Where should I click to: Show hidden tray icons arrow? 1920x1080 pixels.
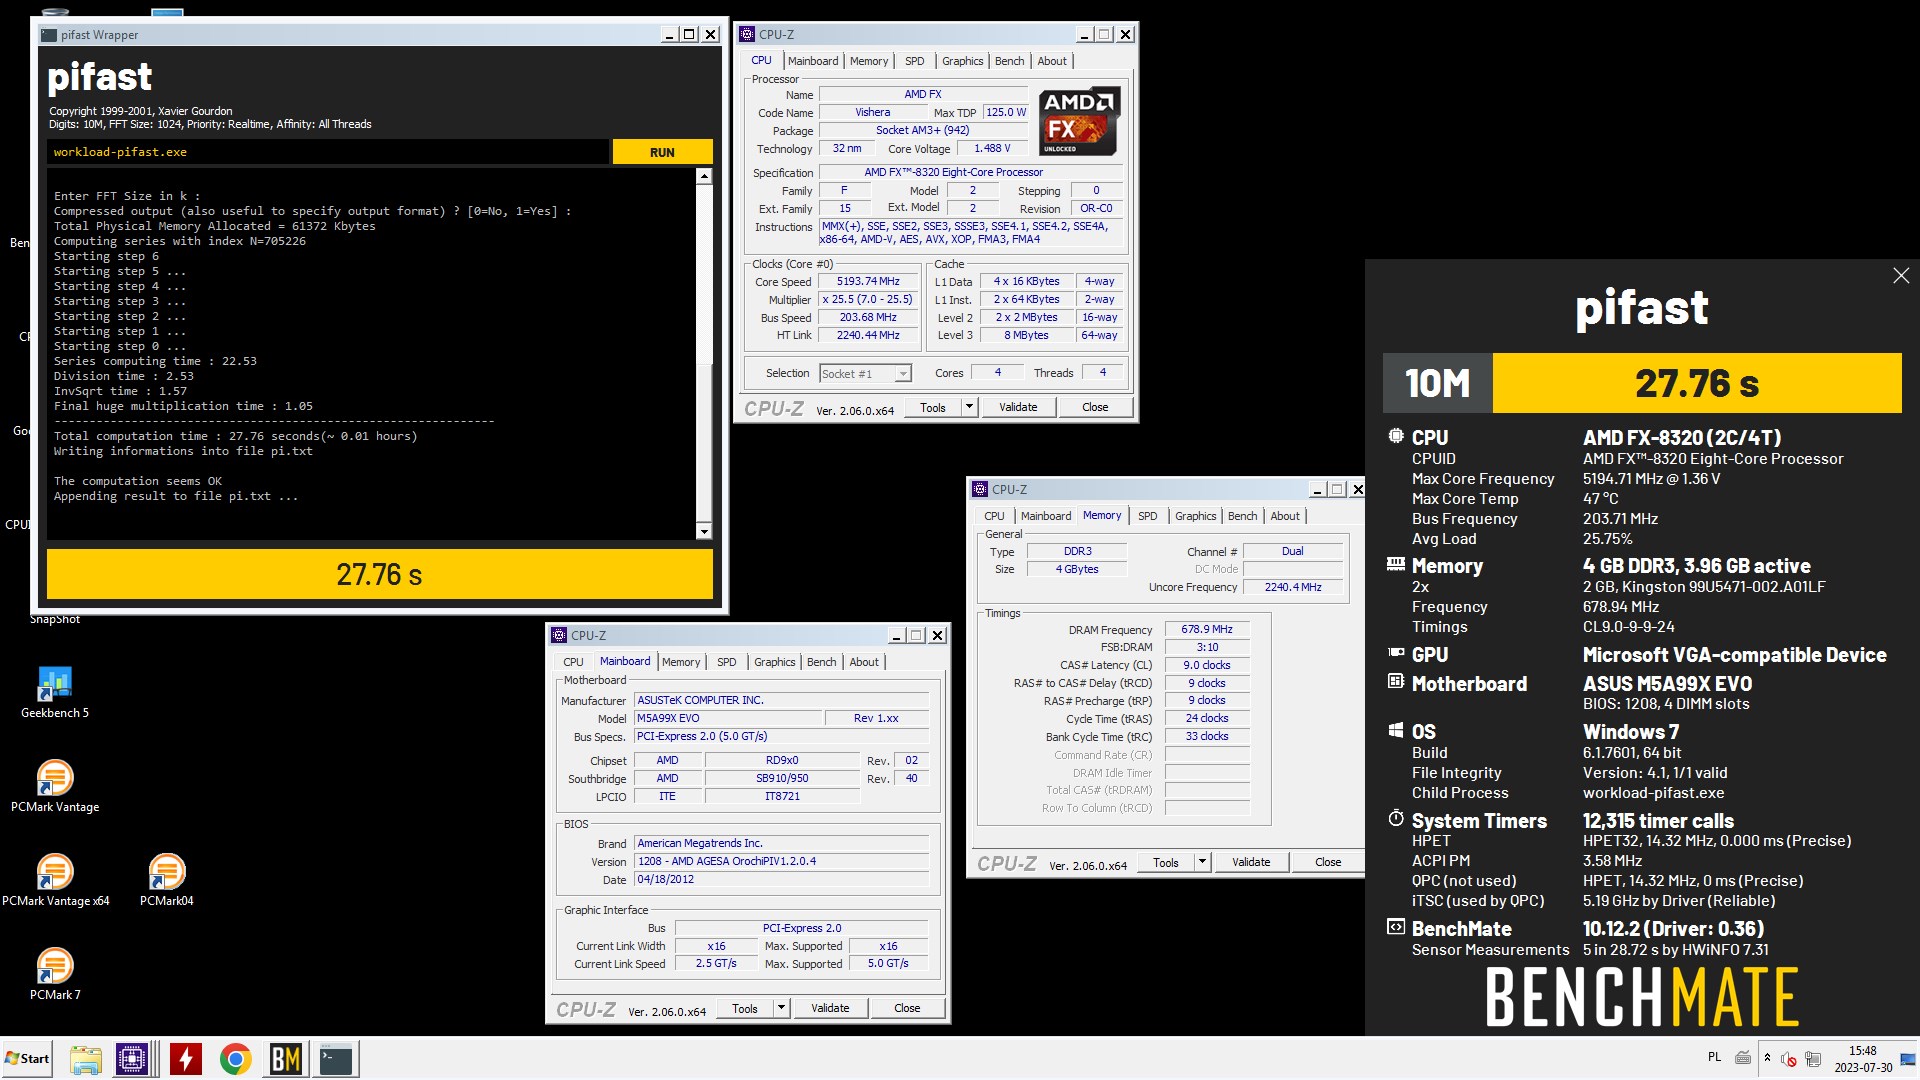[x=1767, y=1058]
